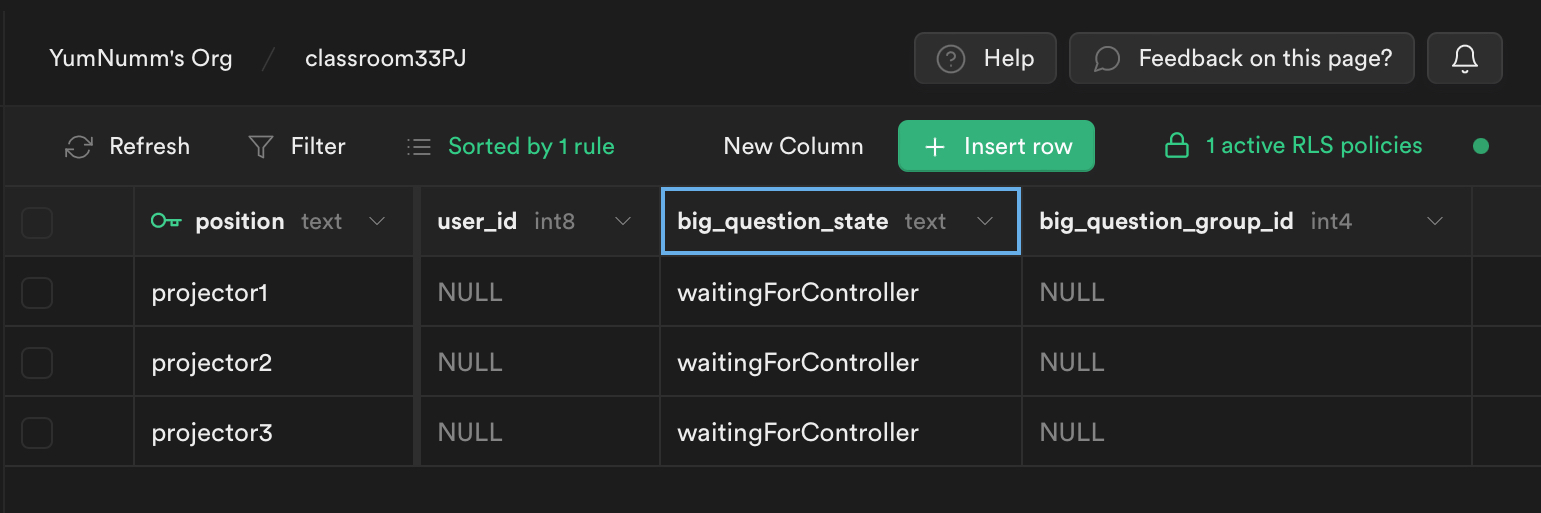Click the New Column button
Image resolution: width=1541 pixels, height=513 pixels.
[793, 146]
